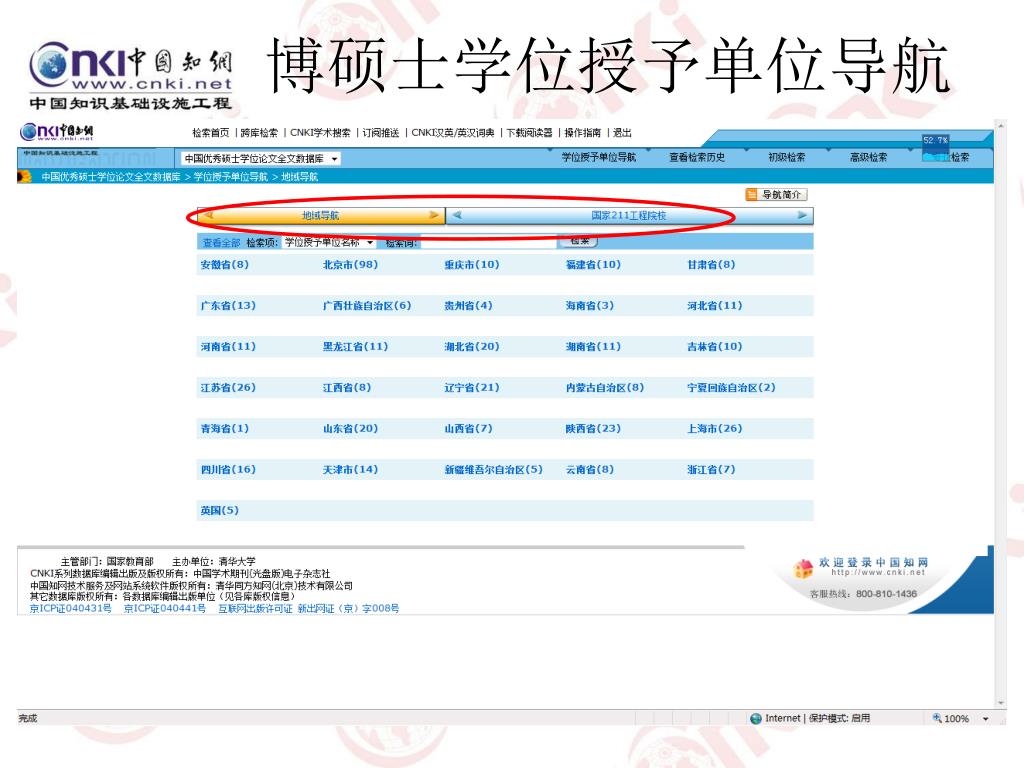Open region 青海省(1)
This screenshot has height=768, width=1024.
coord(225,429)
